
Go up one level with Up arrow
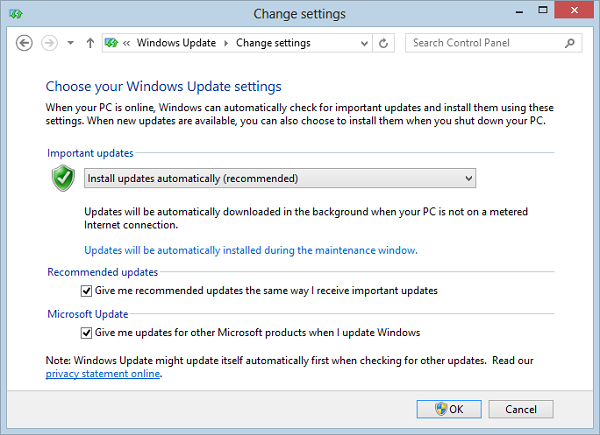click(x=90, y=43)
